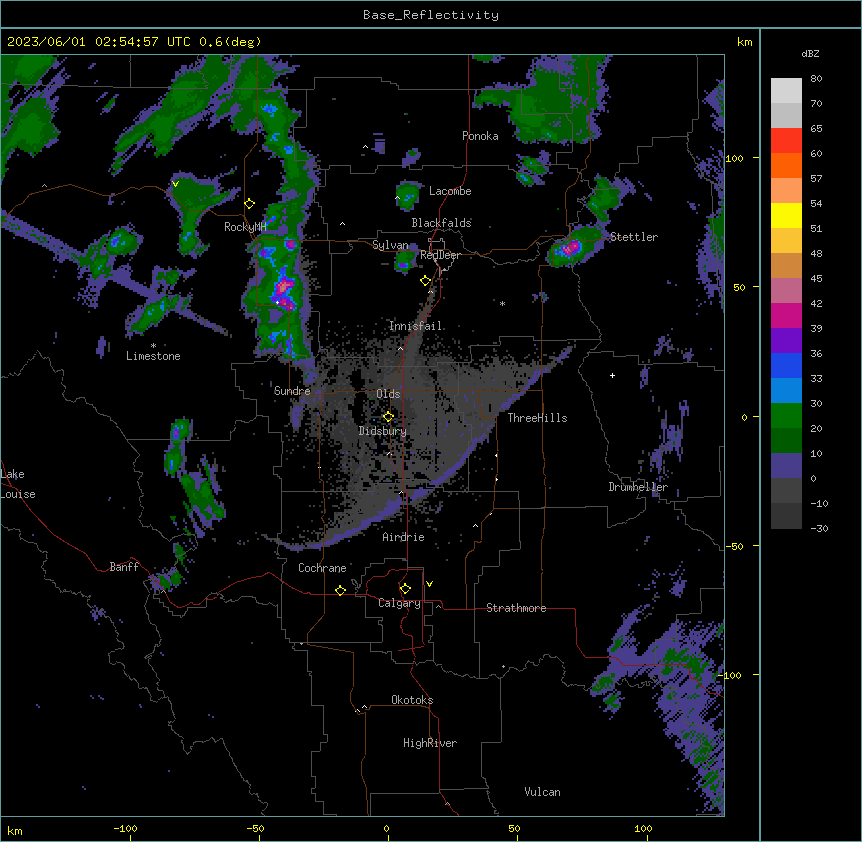This screenshot has height=842, width=862.
Task: Click the Ponoka town label
Action: pos(480,136)
